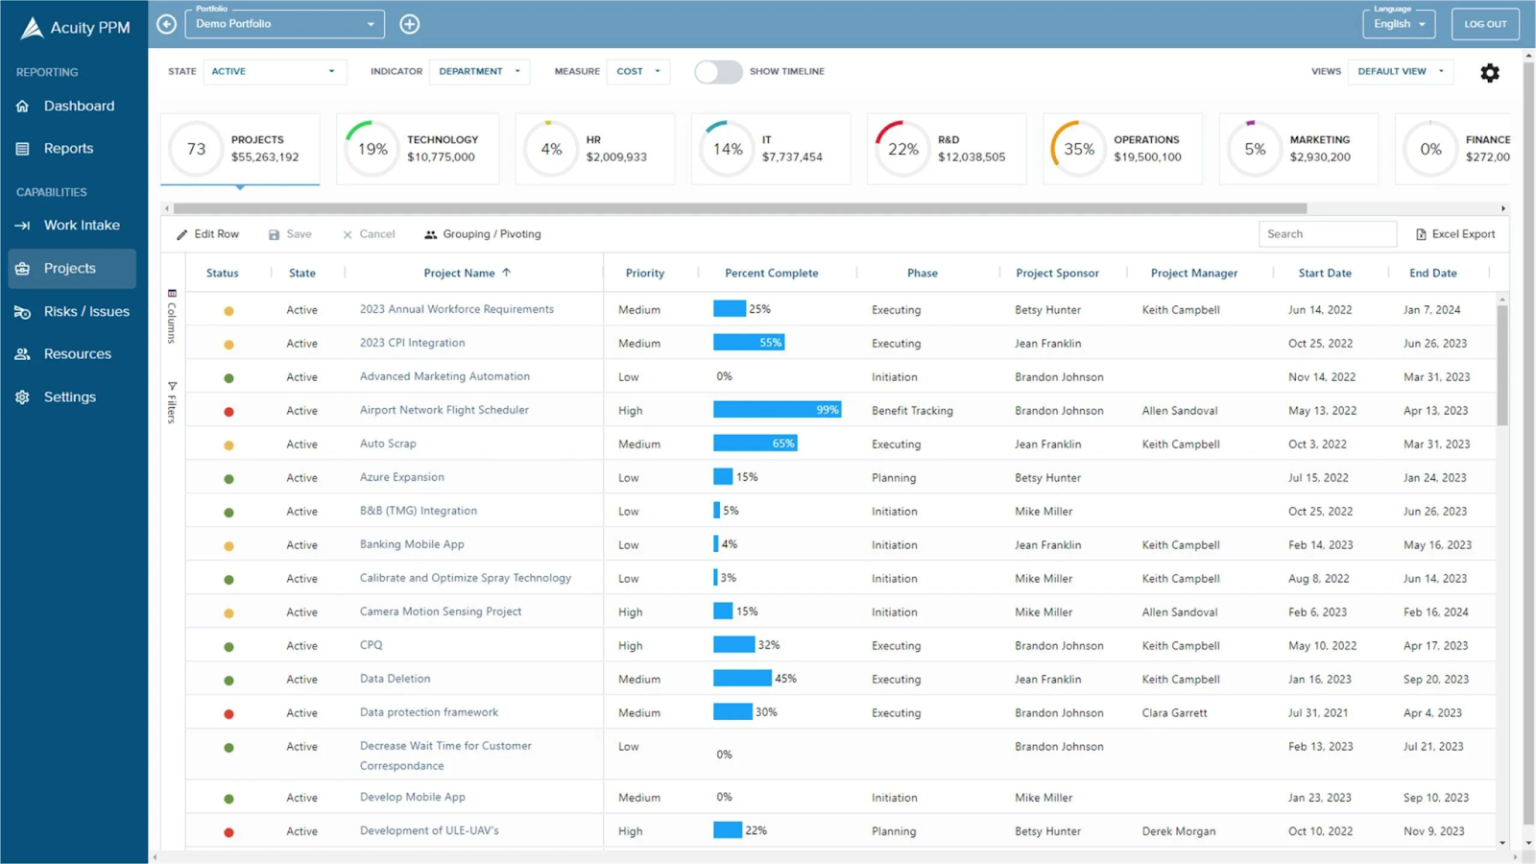The image size is (1536, 864).
Task: Open the Grouping / Pivoting tool
Action: coord(483,233)
